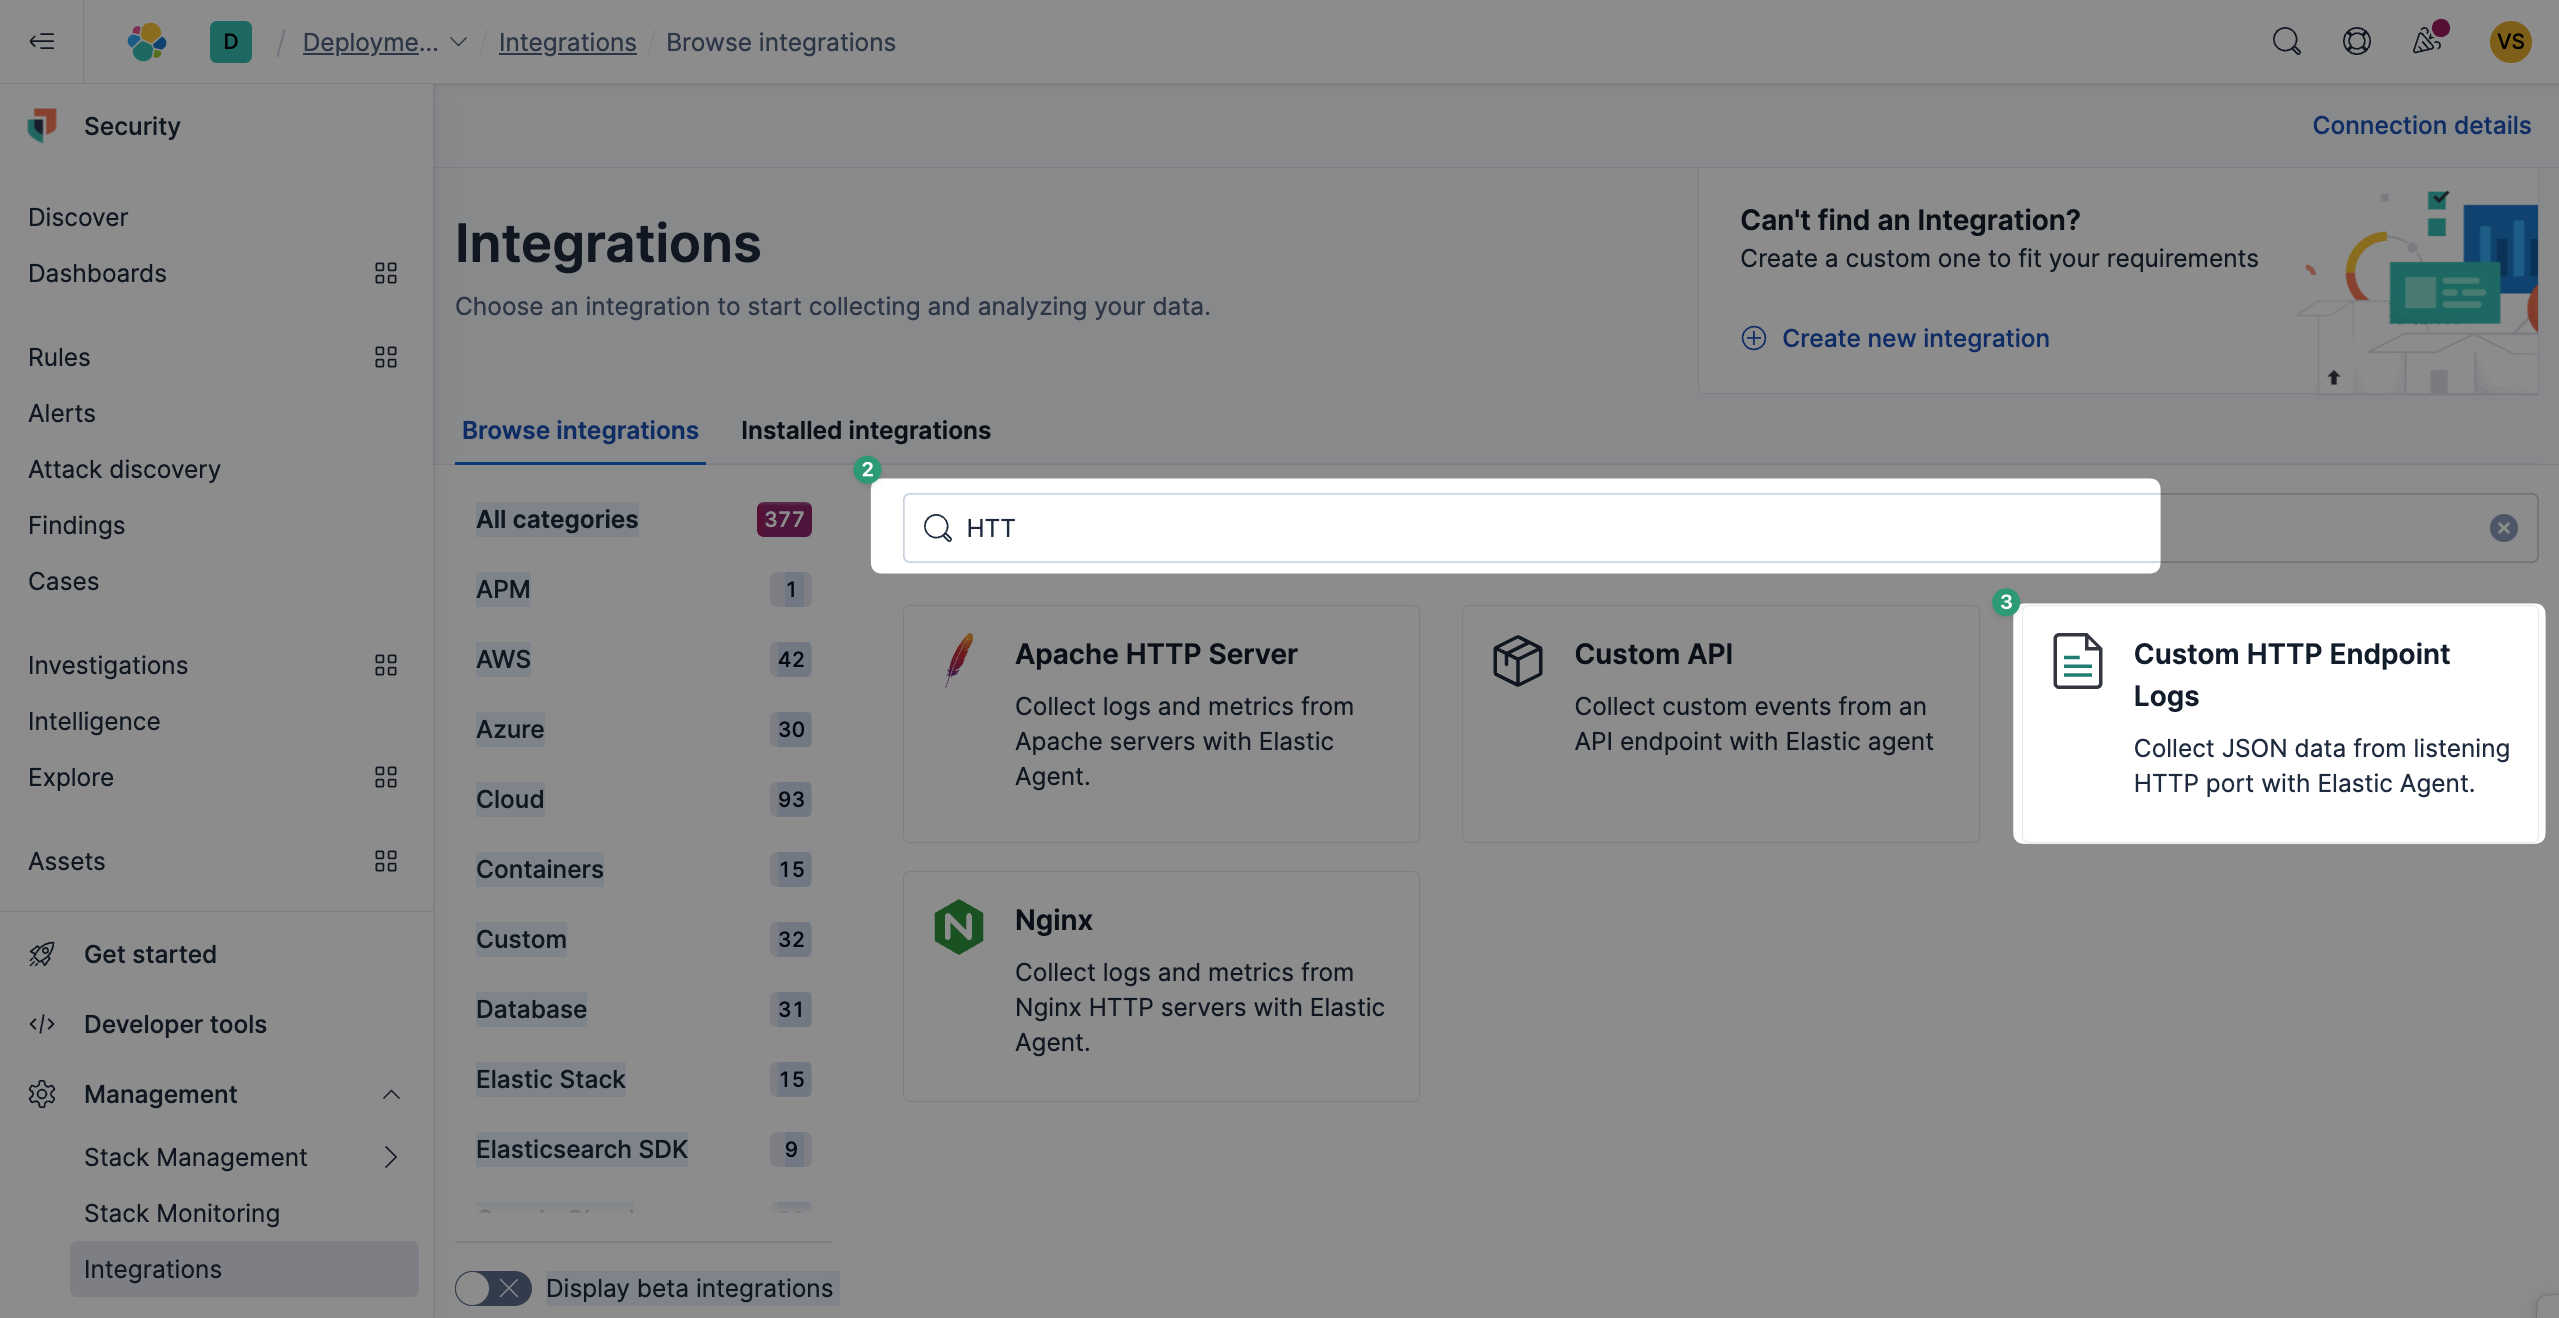Click the Nginx hexagon logo
This screenshot has width=2559, height=1318.
point(959,926)
